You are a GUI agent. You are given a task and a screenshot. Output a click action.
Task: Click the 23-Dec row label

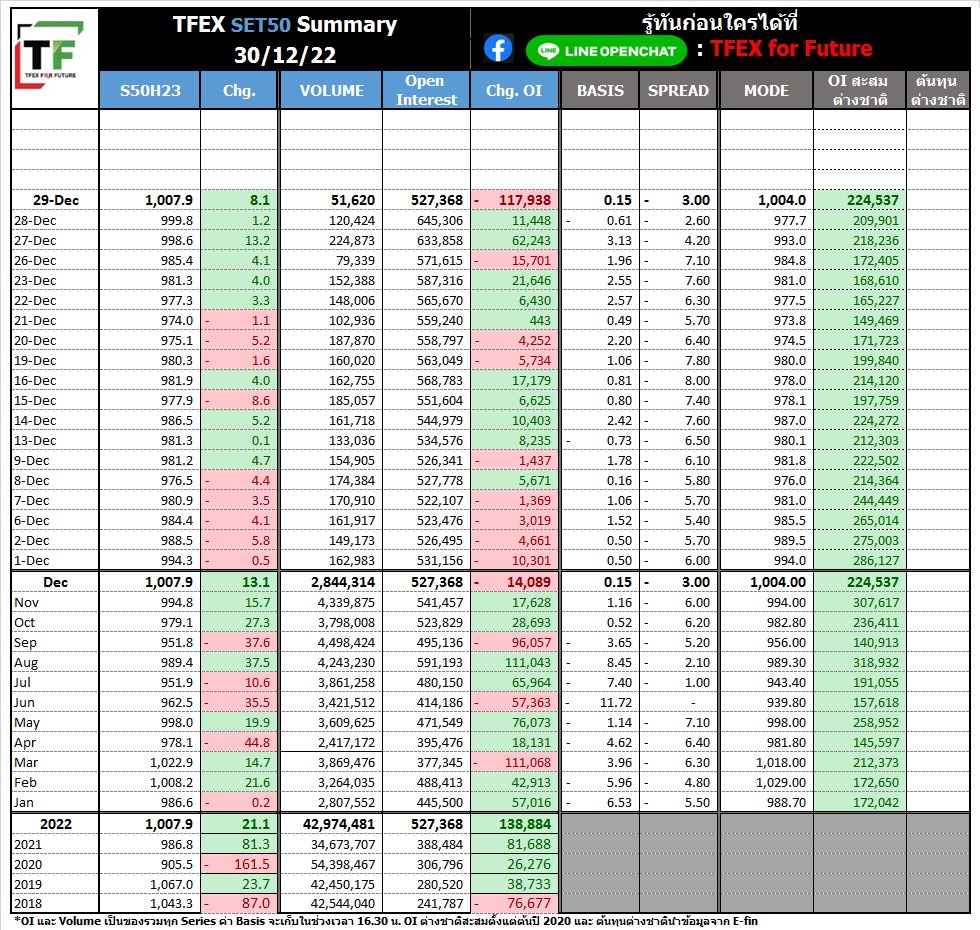35,281
